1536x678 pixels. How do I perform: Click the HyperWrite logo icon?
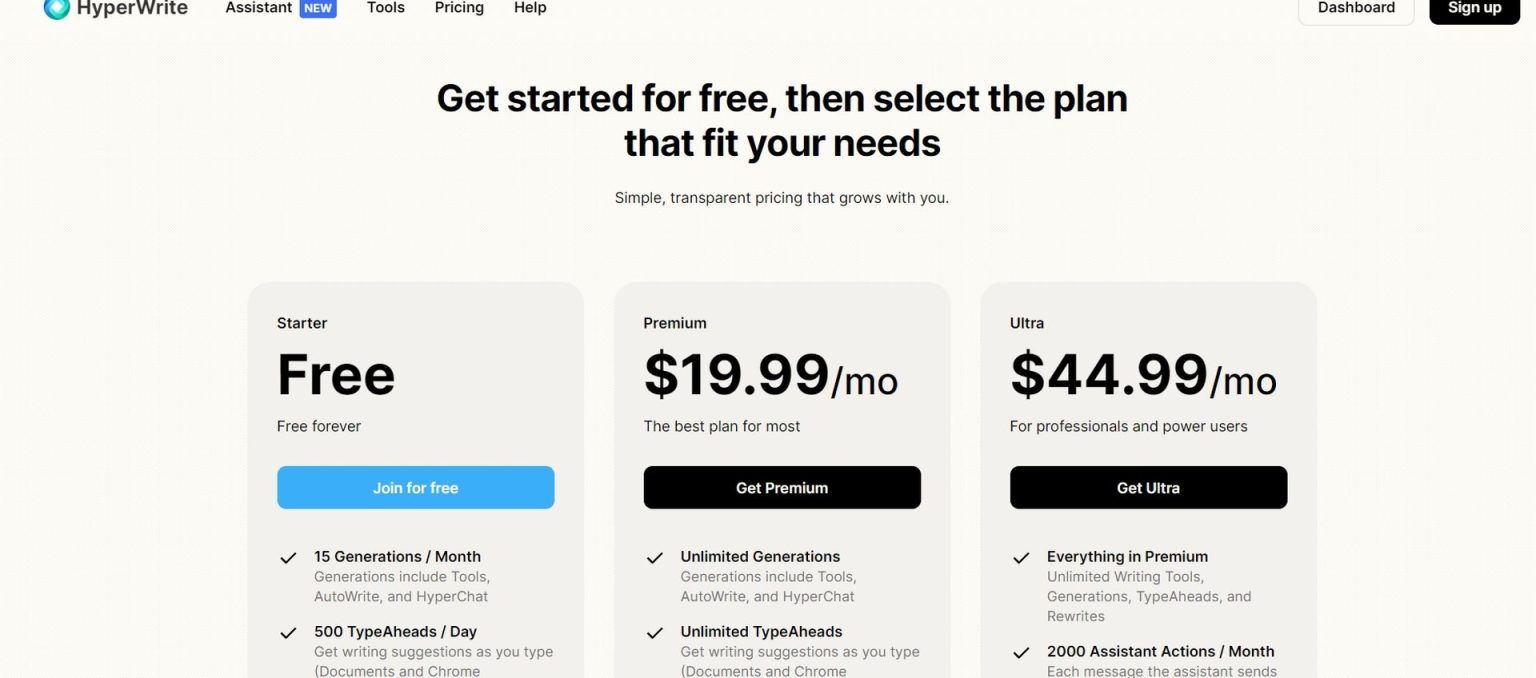[57, 8]
